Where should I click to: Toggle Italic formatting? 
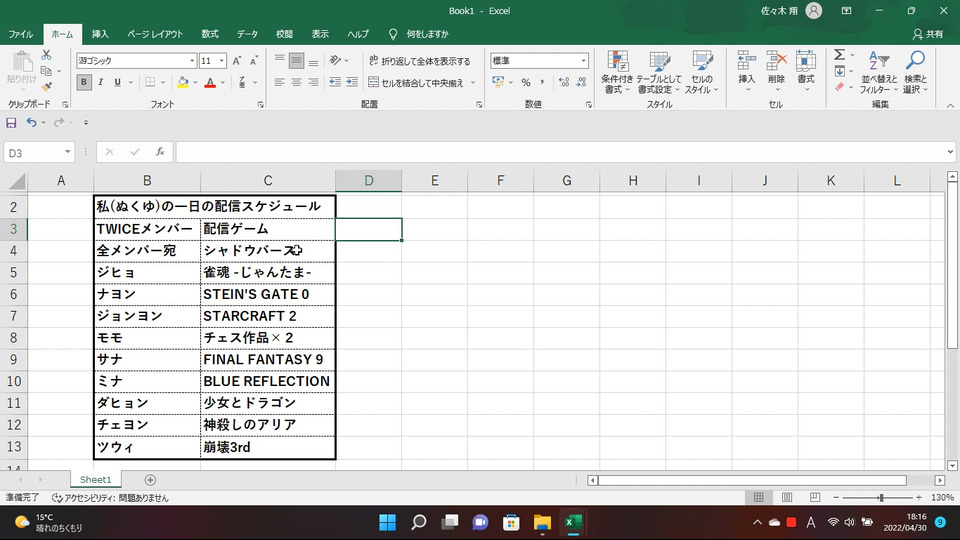pyautogui.click(x=100, y=82)
